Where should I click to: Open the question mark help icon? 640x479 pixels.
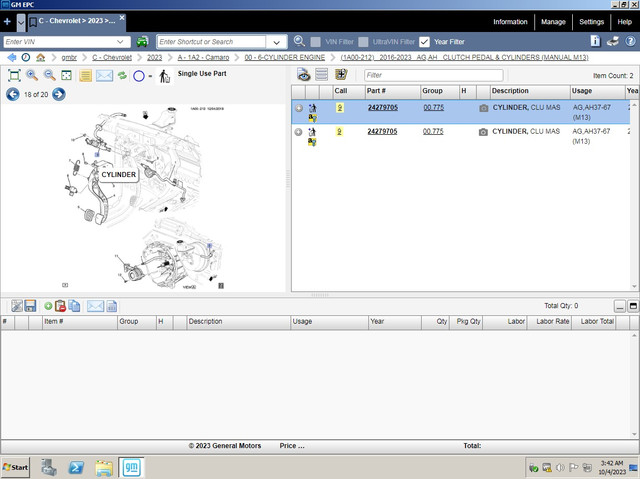pos(630,41)
